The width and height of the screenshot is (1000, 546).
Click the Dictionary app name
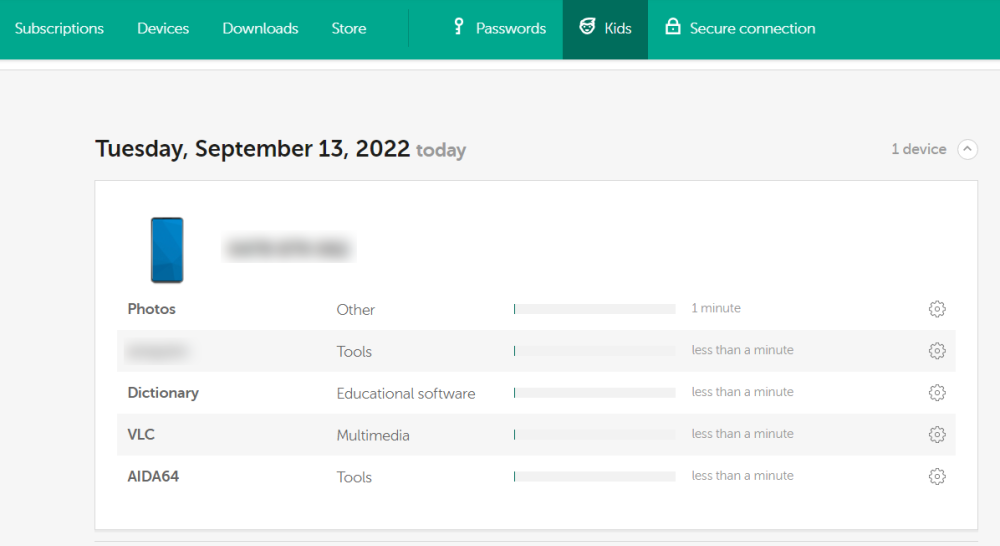tap(163, 393)
